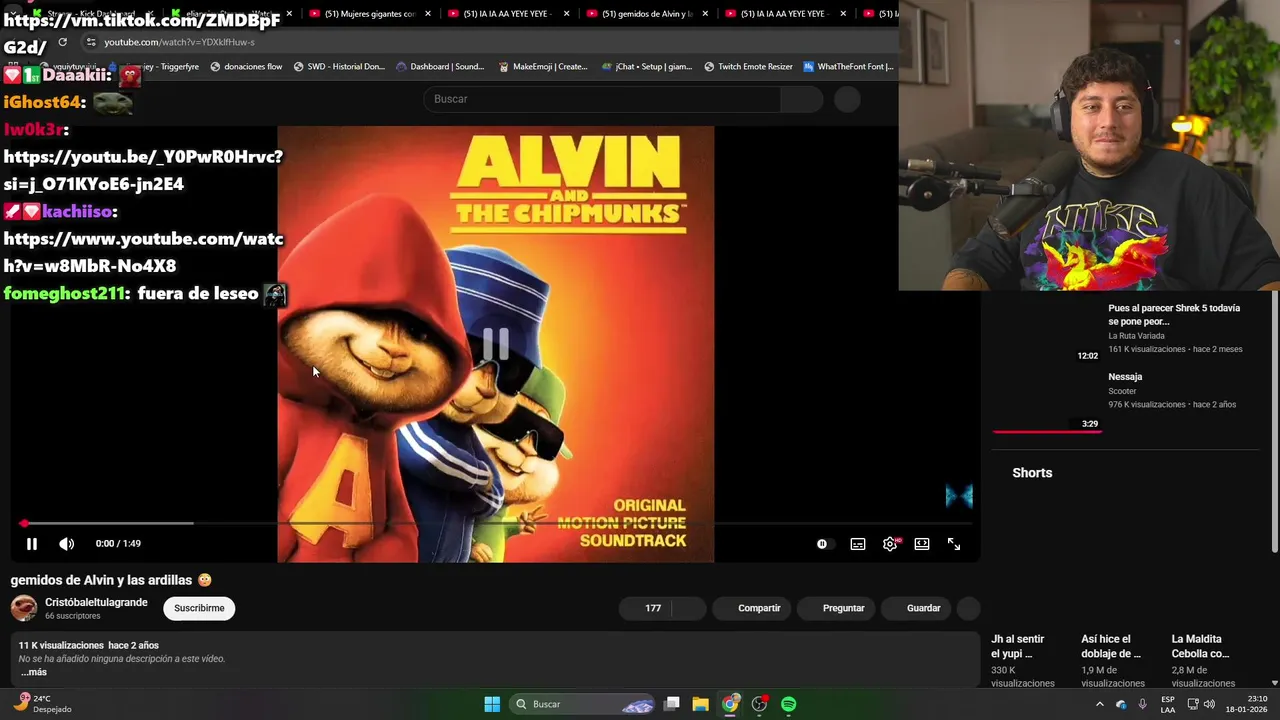Open the jChat • Setup bookmark
This screenshot has width=1280, height=720.
(647, 67)
